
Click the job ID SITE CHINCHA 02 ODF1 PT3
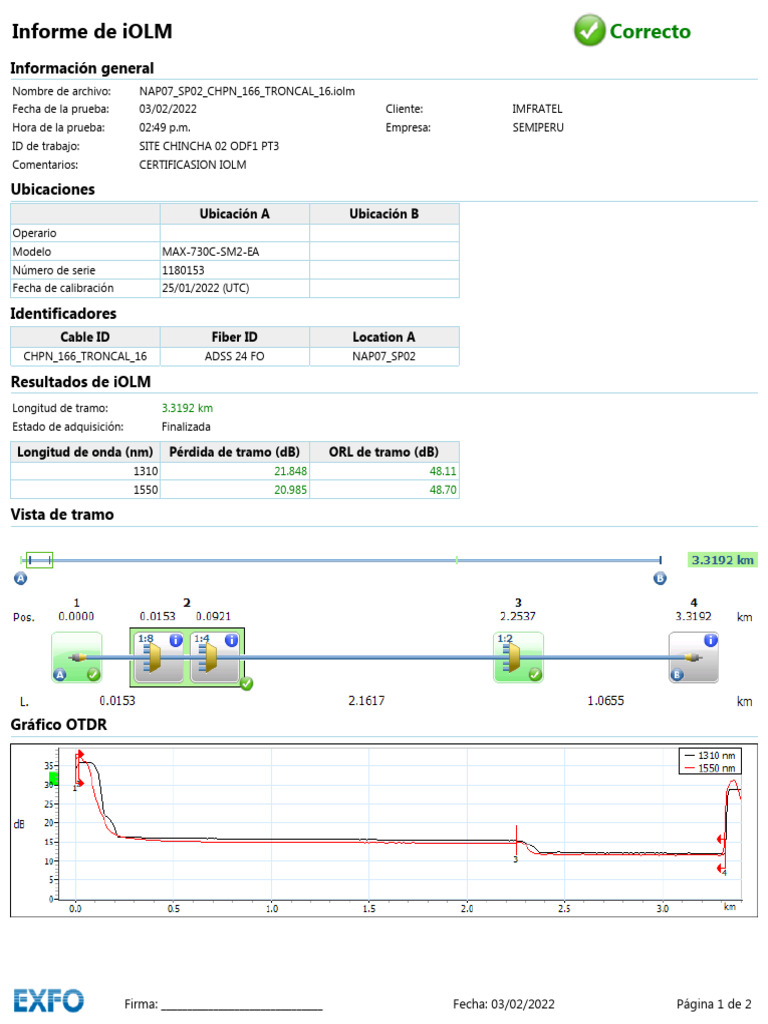(x=209, y=146)
